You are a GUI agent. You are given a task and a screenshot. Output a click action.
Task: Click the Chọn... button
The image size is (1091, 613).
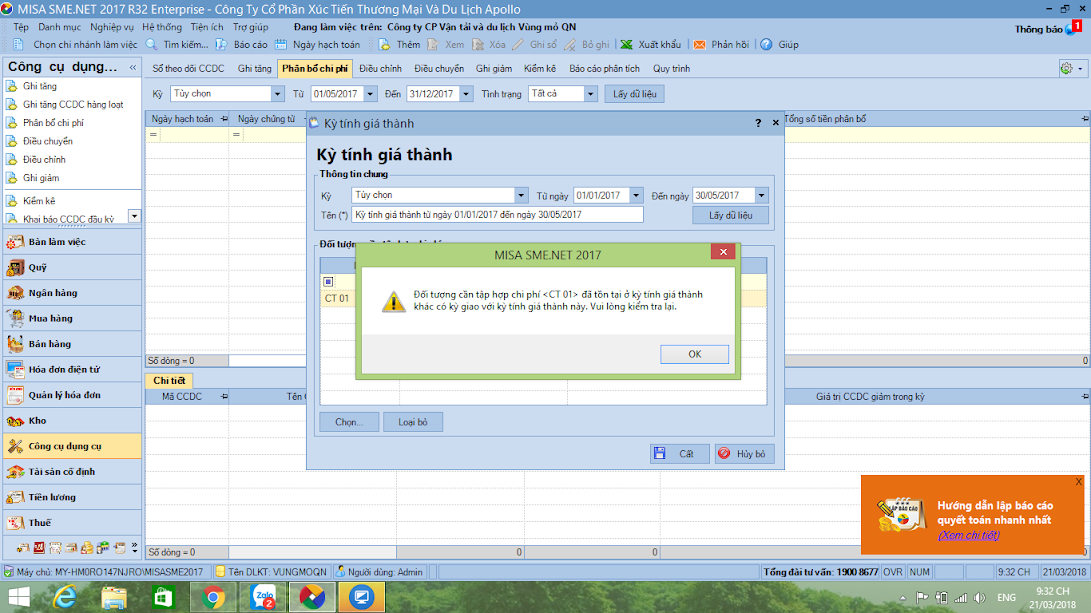(x=349, y=422)
